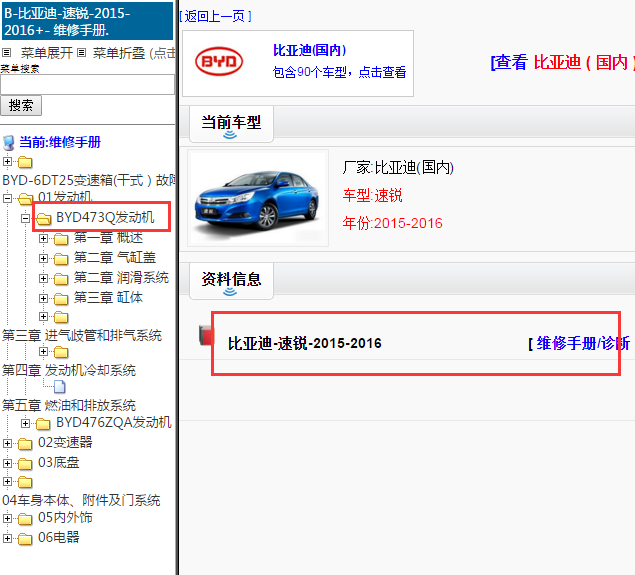Click the BYD logo image

tap(219, 62)
